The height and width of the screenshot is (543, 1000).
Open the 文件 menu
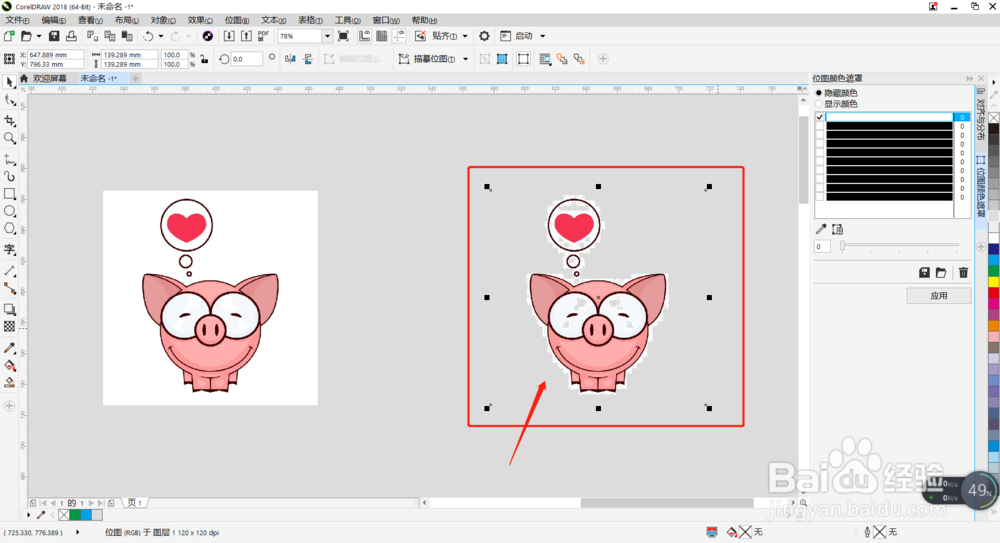(17, 20)
